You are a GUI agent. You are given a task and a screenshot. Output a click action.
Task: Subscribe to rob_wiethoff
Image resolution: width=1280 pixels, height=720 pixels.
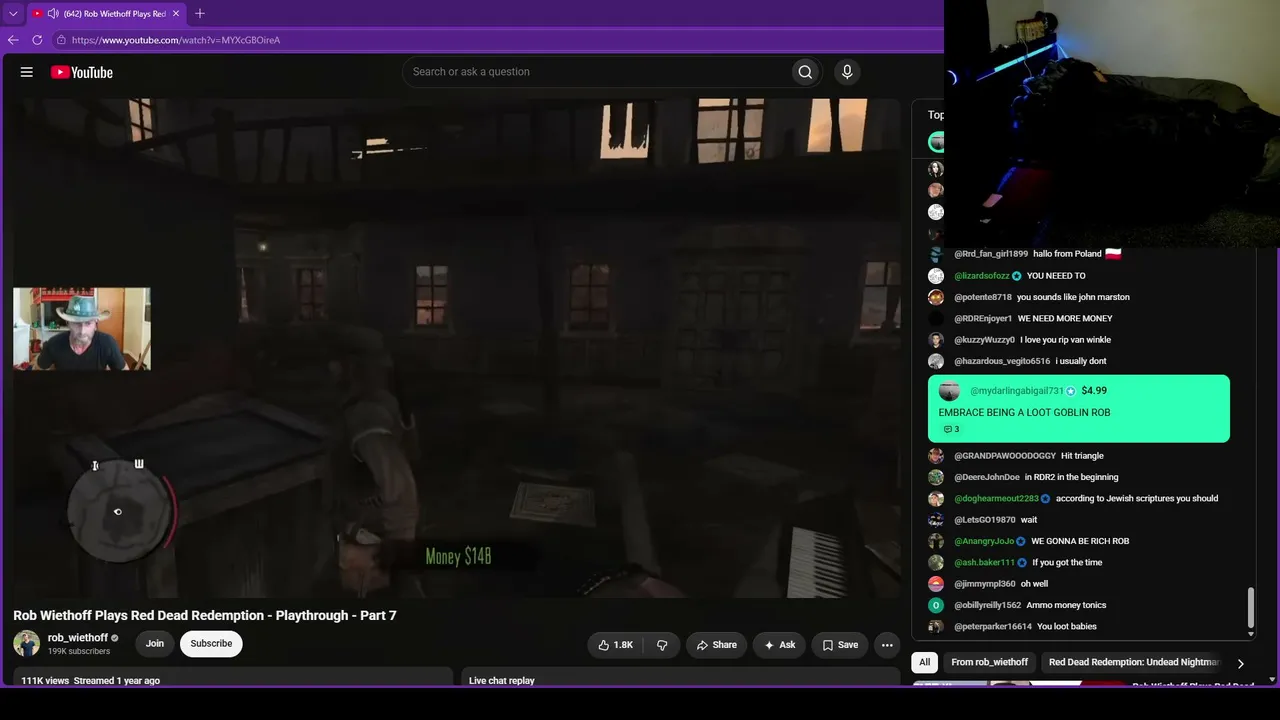click(211, 644)
